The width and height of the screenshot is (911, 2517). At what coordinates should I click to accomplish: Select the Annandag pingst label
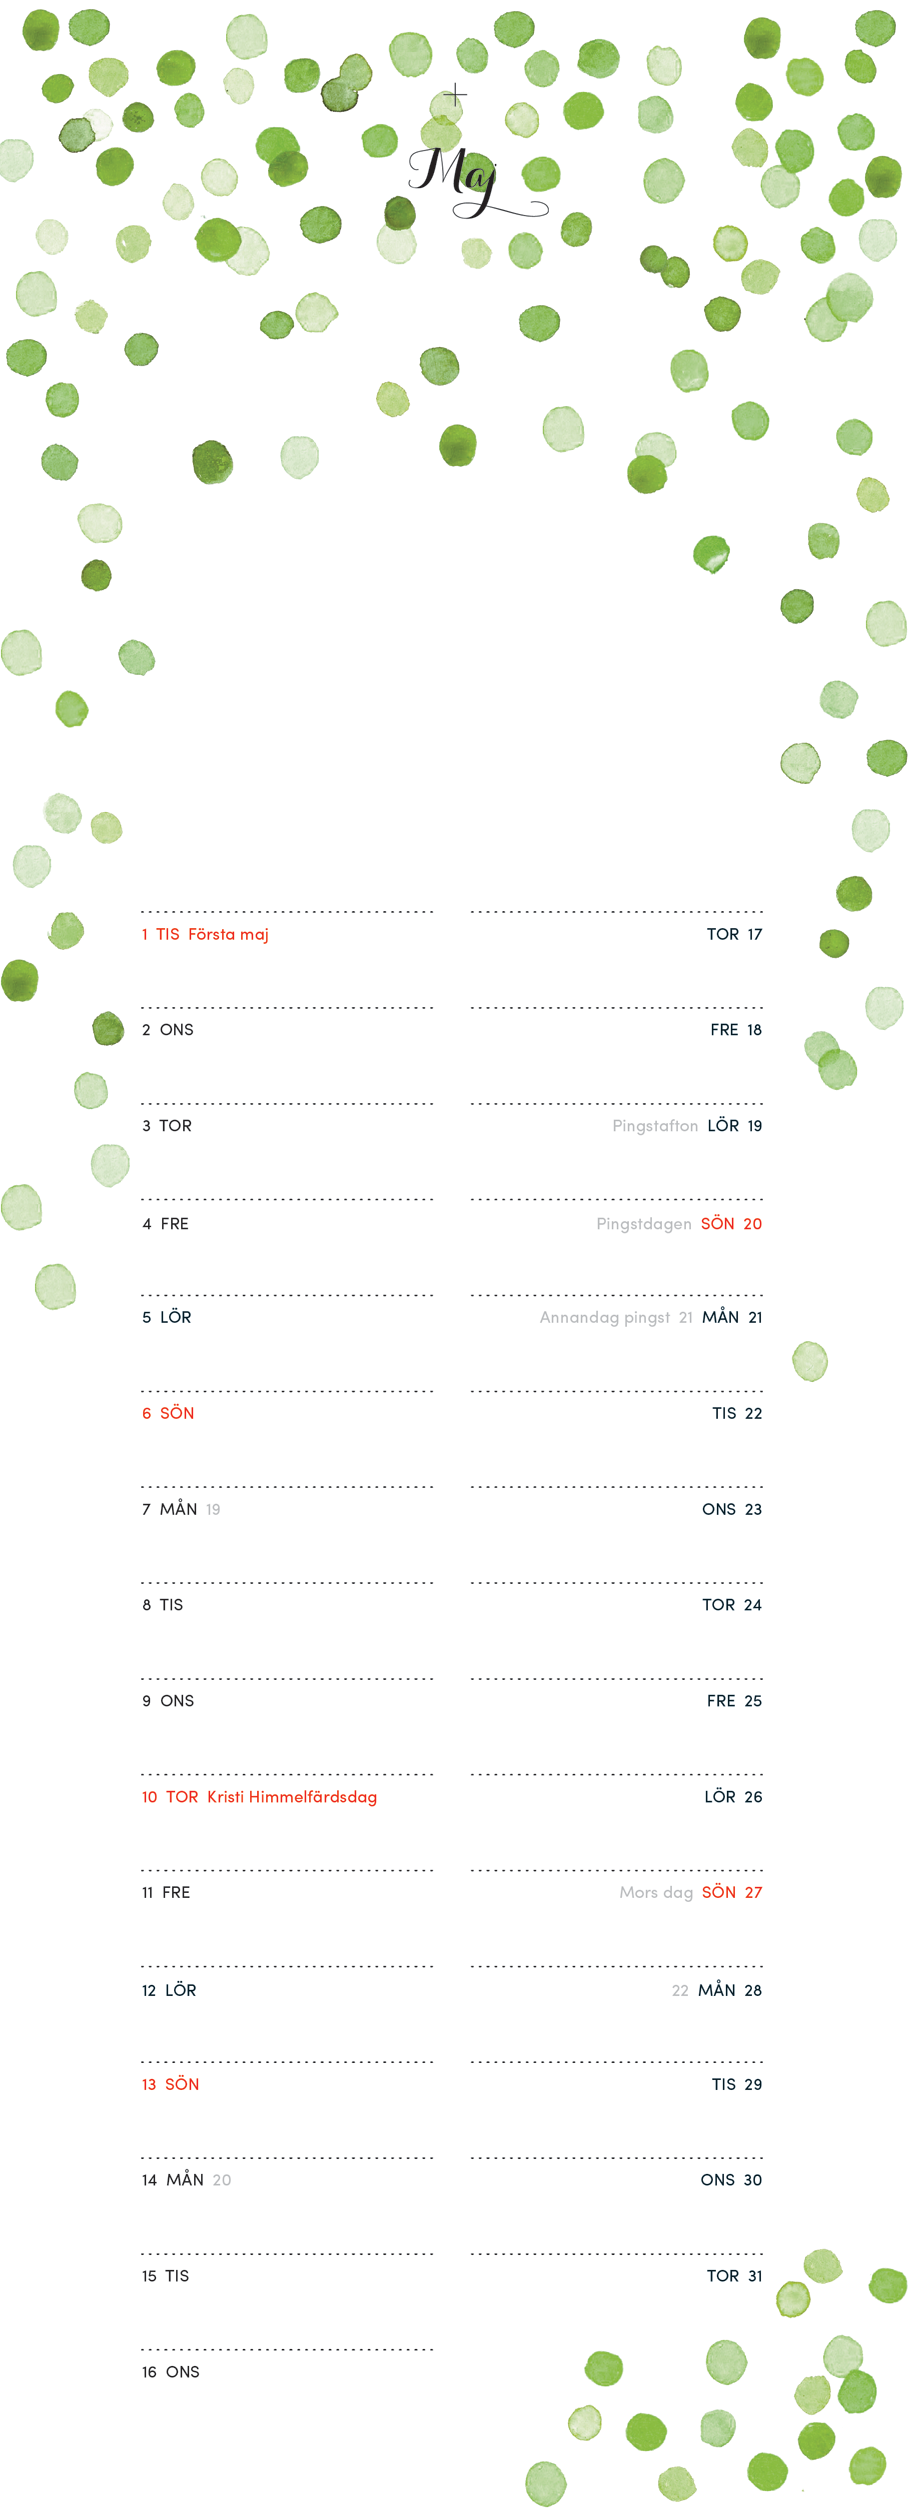coord(605,1318)
